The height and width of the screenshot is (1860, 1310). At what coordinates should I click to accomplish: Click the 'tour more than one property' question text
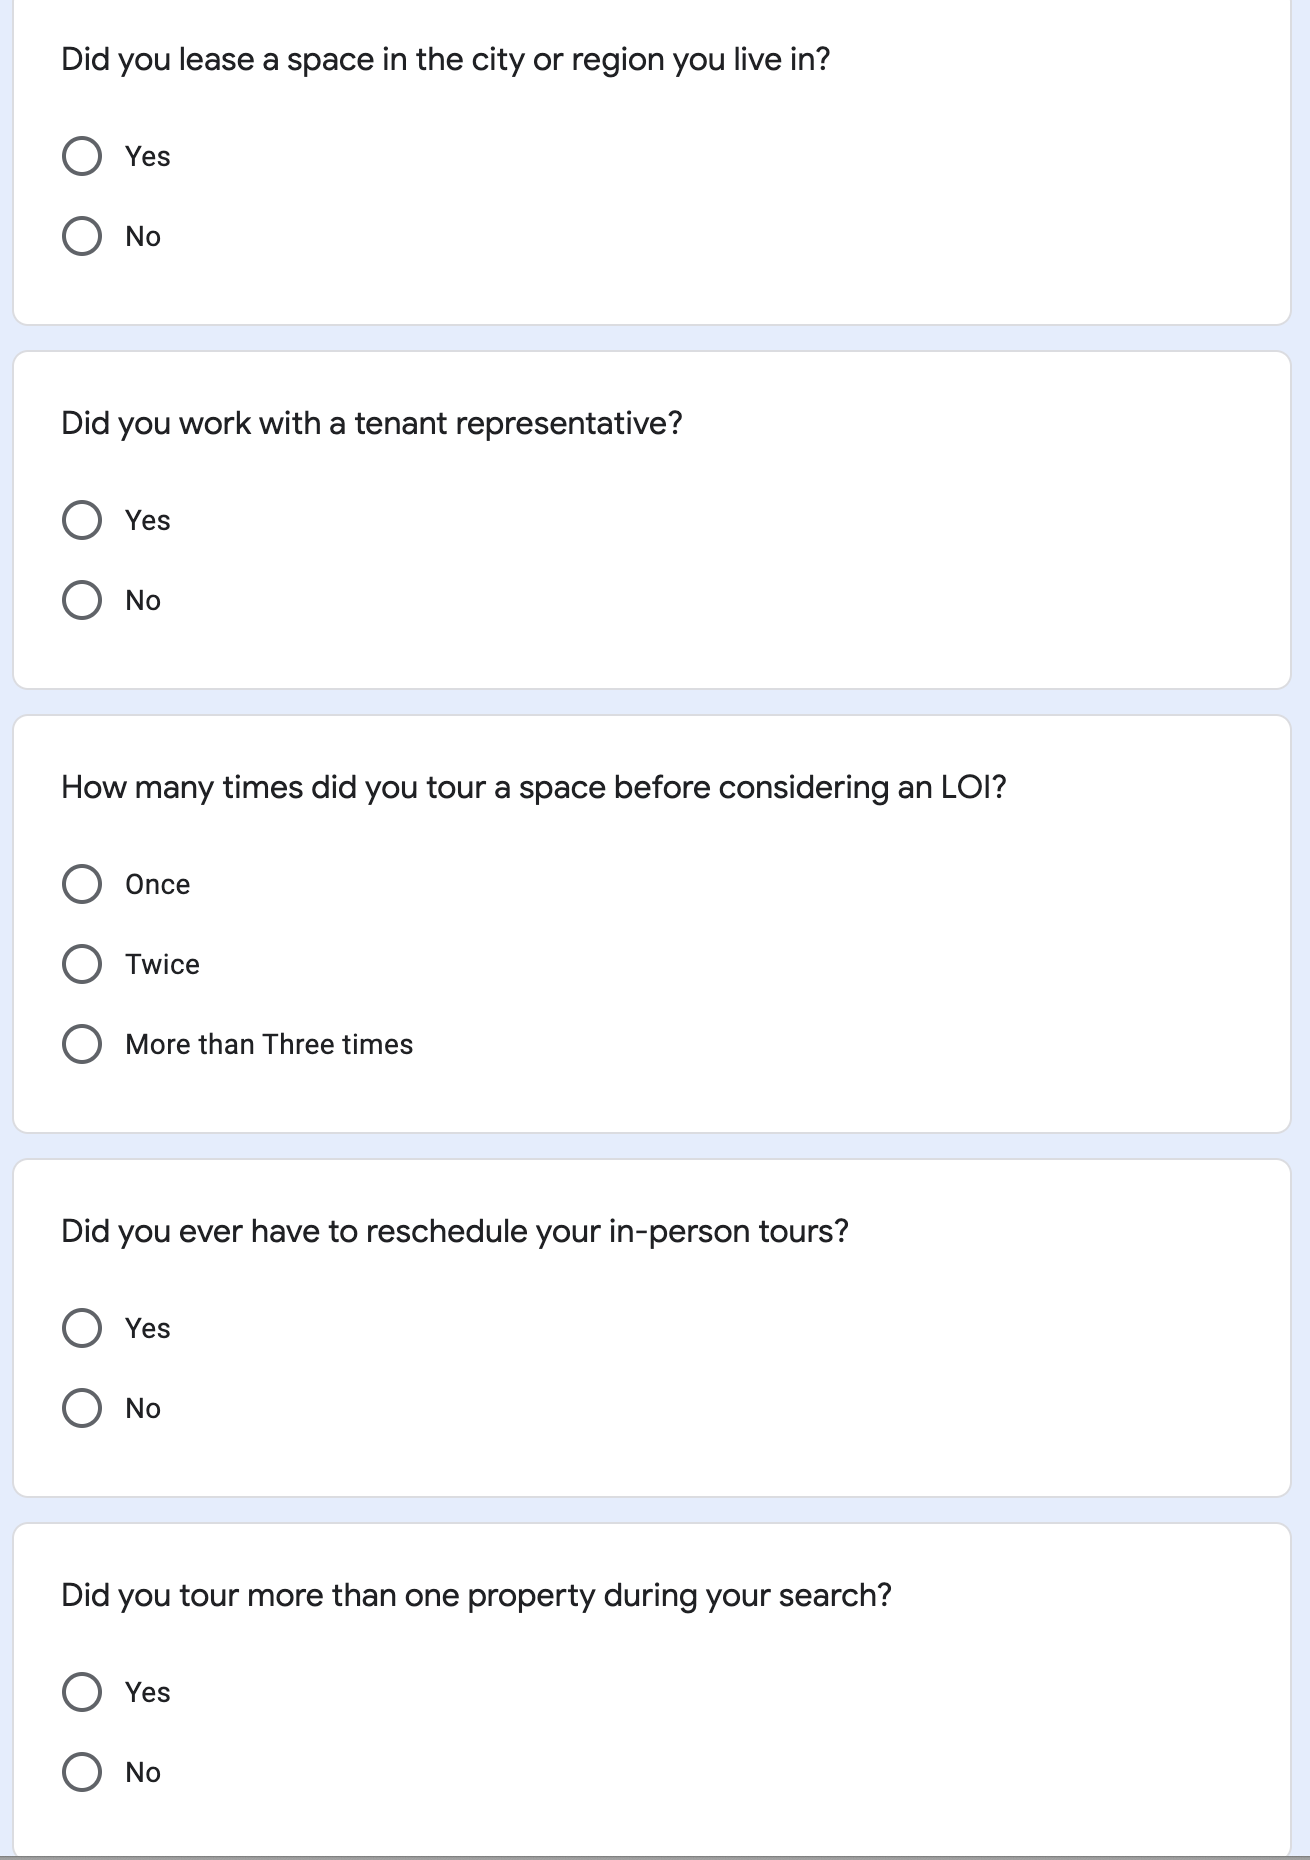point(476,1596)
